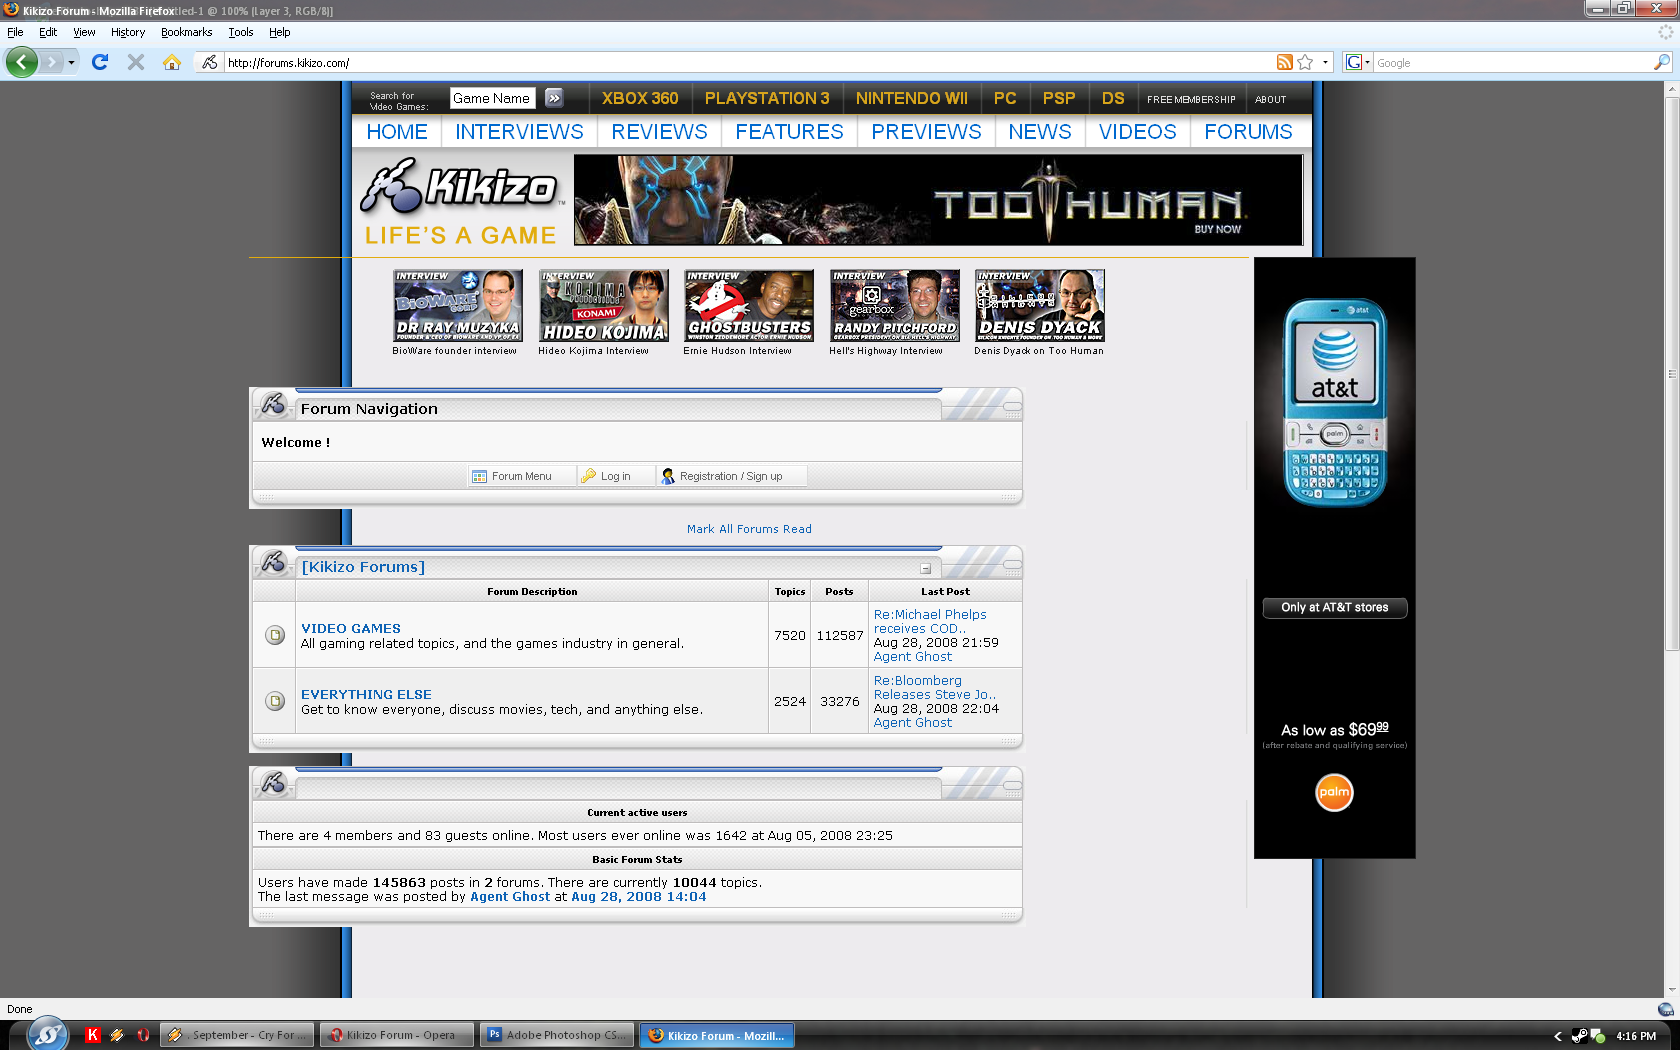Viewport: 1680px width, 1050px height.
Task: Open the Randy Pitchford interview thumbnail
Action: point(895,305)
